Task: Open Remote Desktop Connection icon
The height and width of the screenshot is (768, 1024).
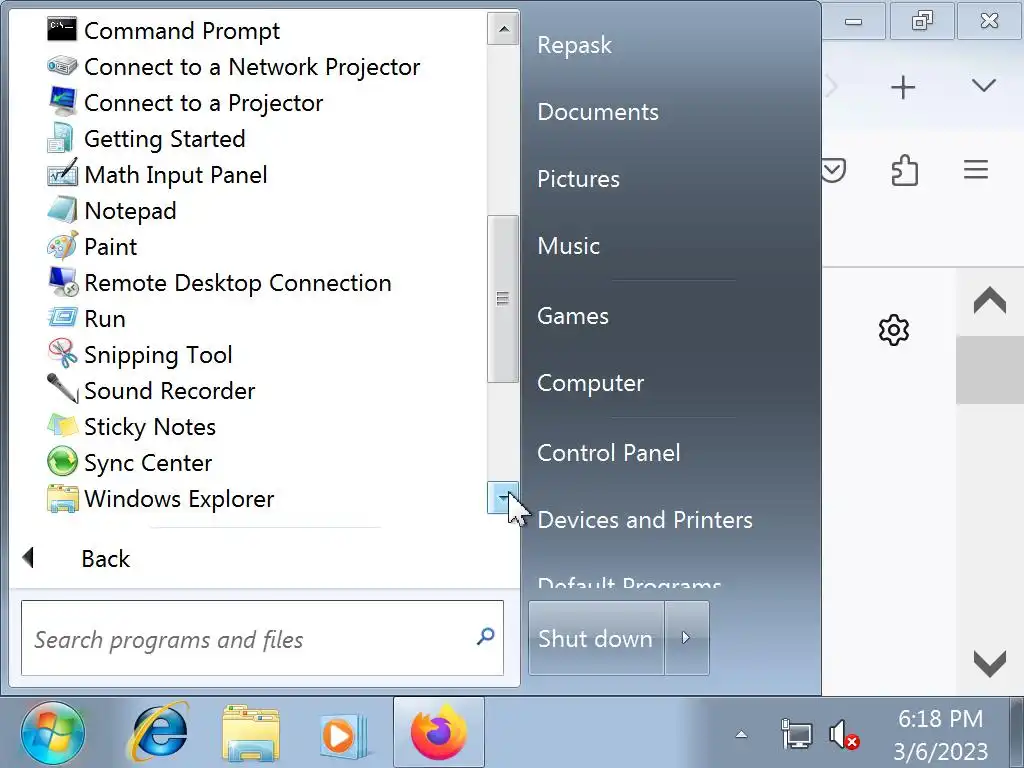Action: point(62,282)
